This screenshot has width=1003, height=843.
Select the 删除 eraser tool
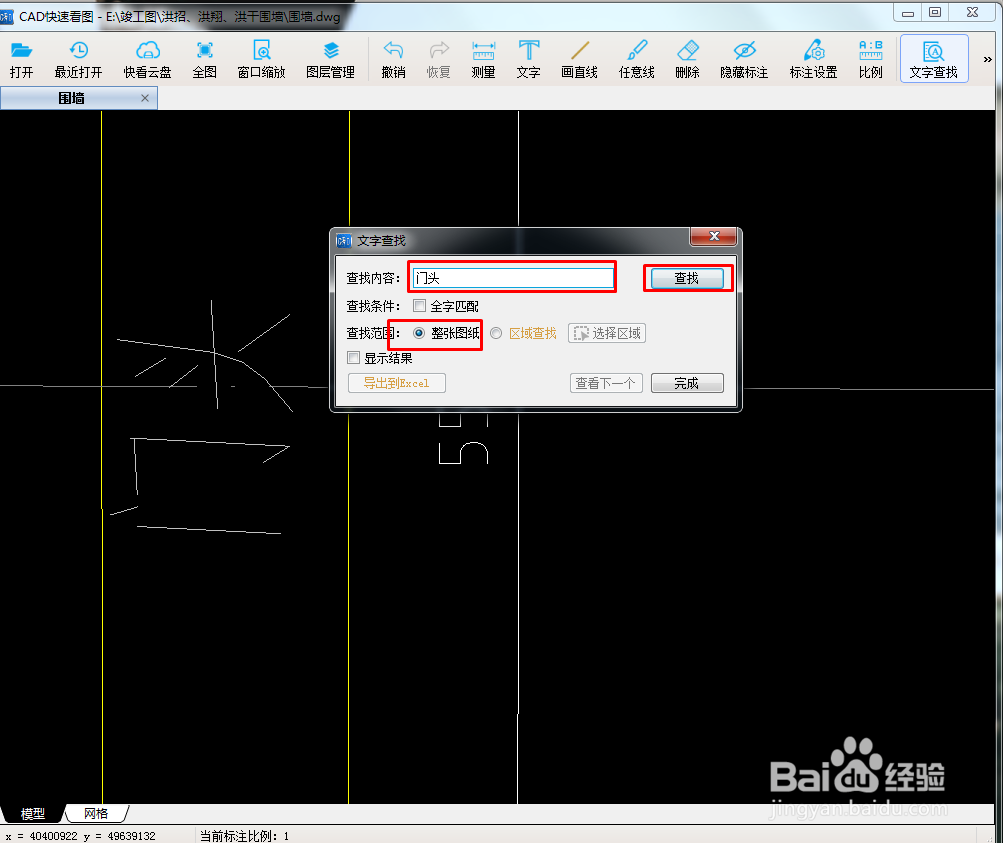688,59
